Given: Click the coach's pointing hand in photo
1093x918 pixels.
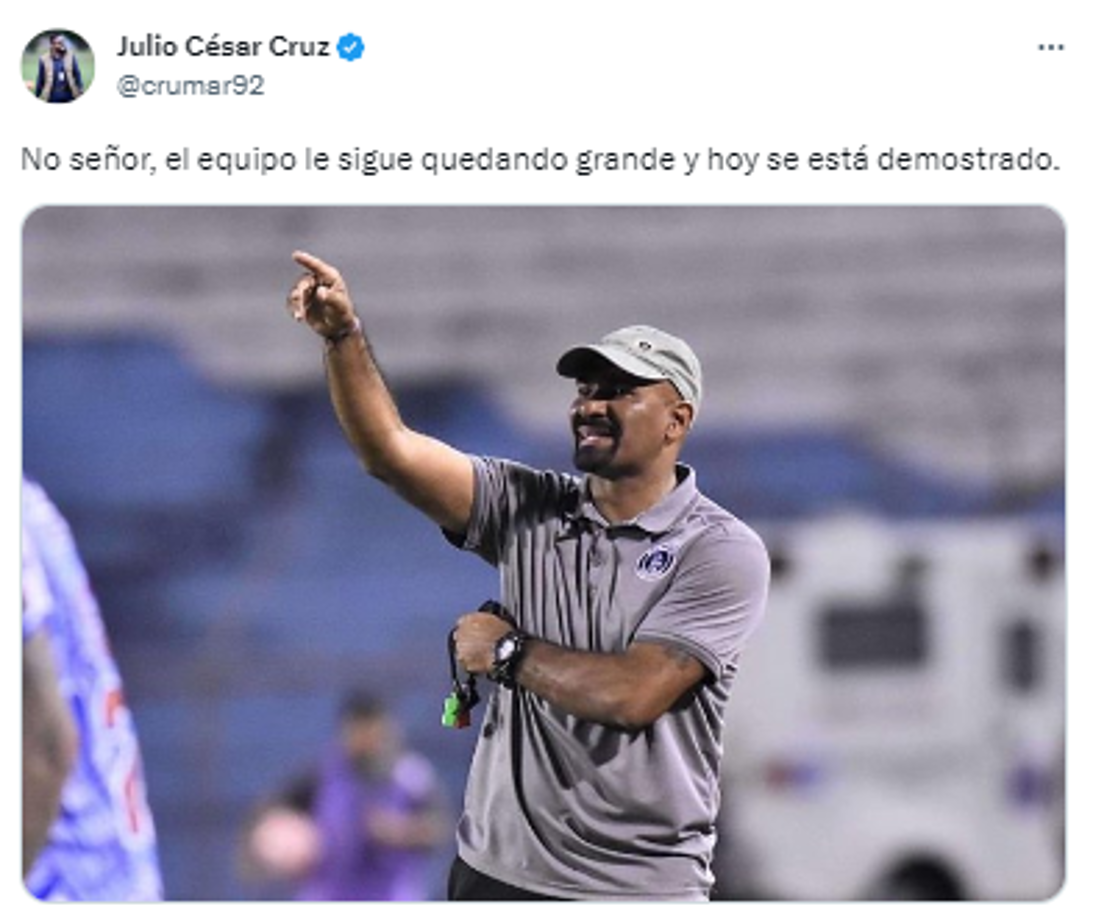Looking at the screenshot, I should point(321,295).
